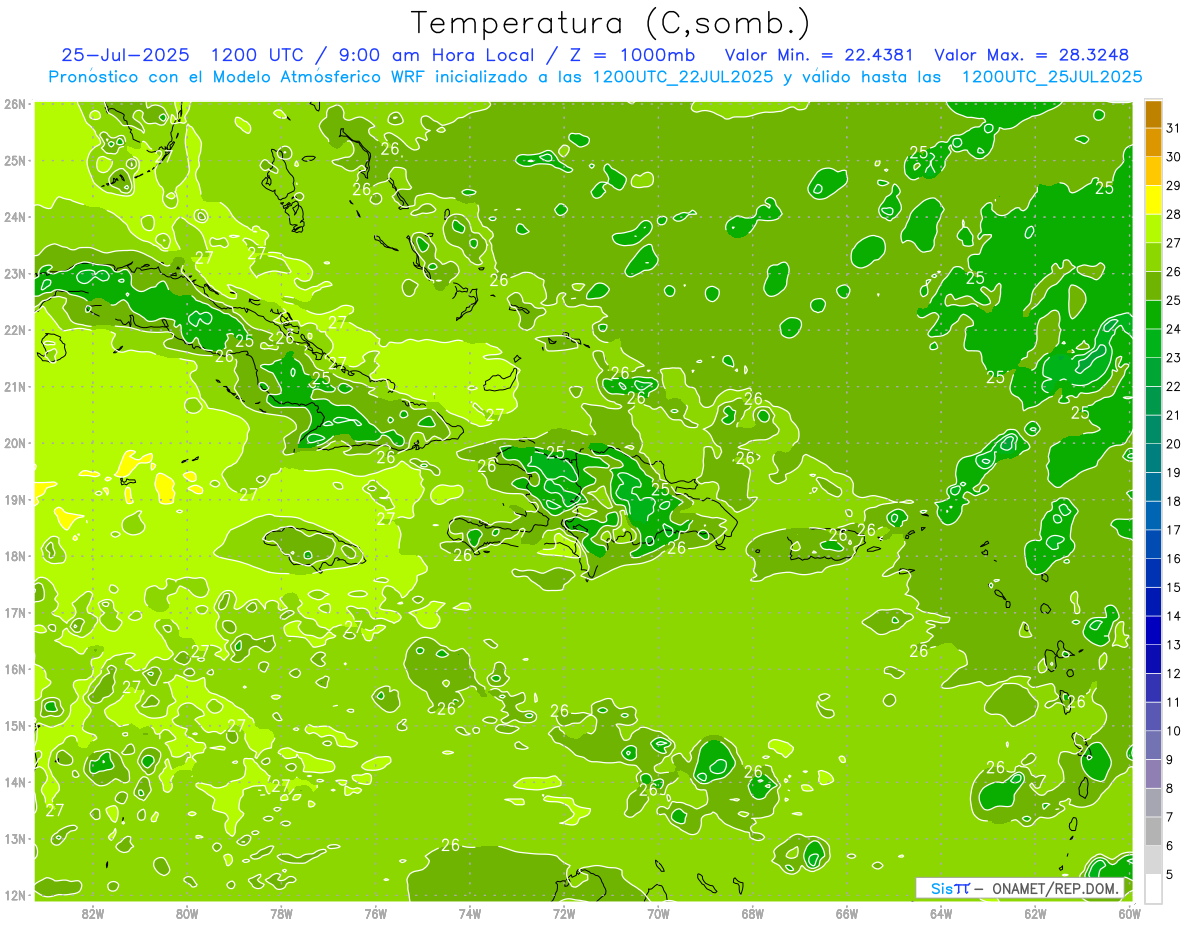Screen dimensions: 1200x927
Task: Click the '12N' latitude axis label
Action: tap(15, 895)
